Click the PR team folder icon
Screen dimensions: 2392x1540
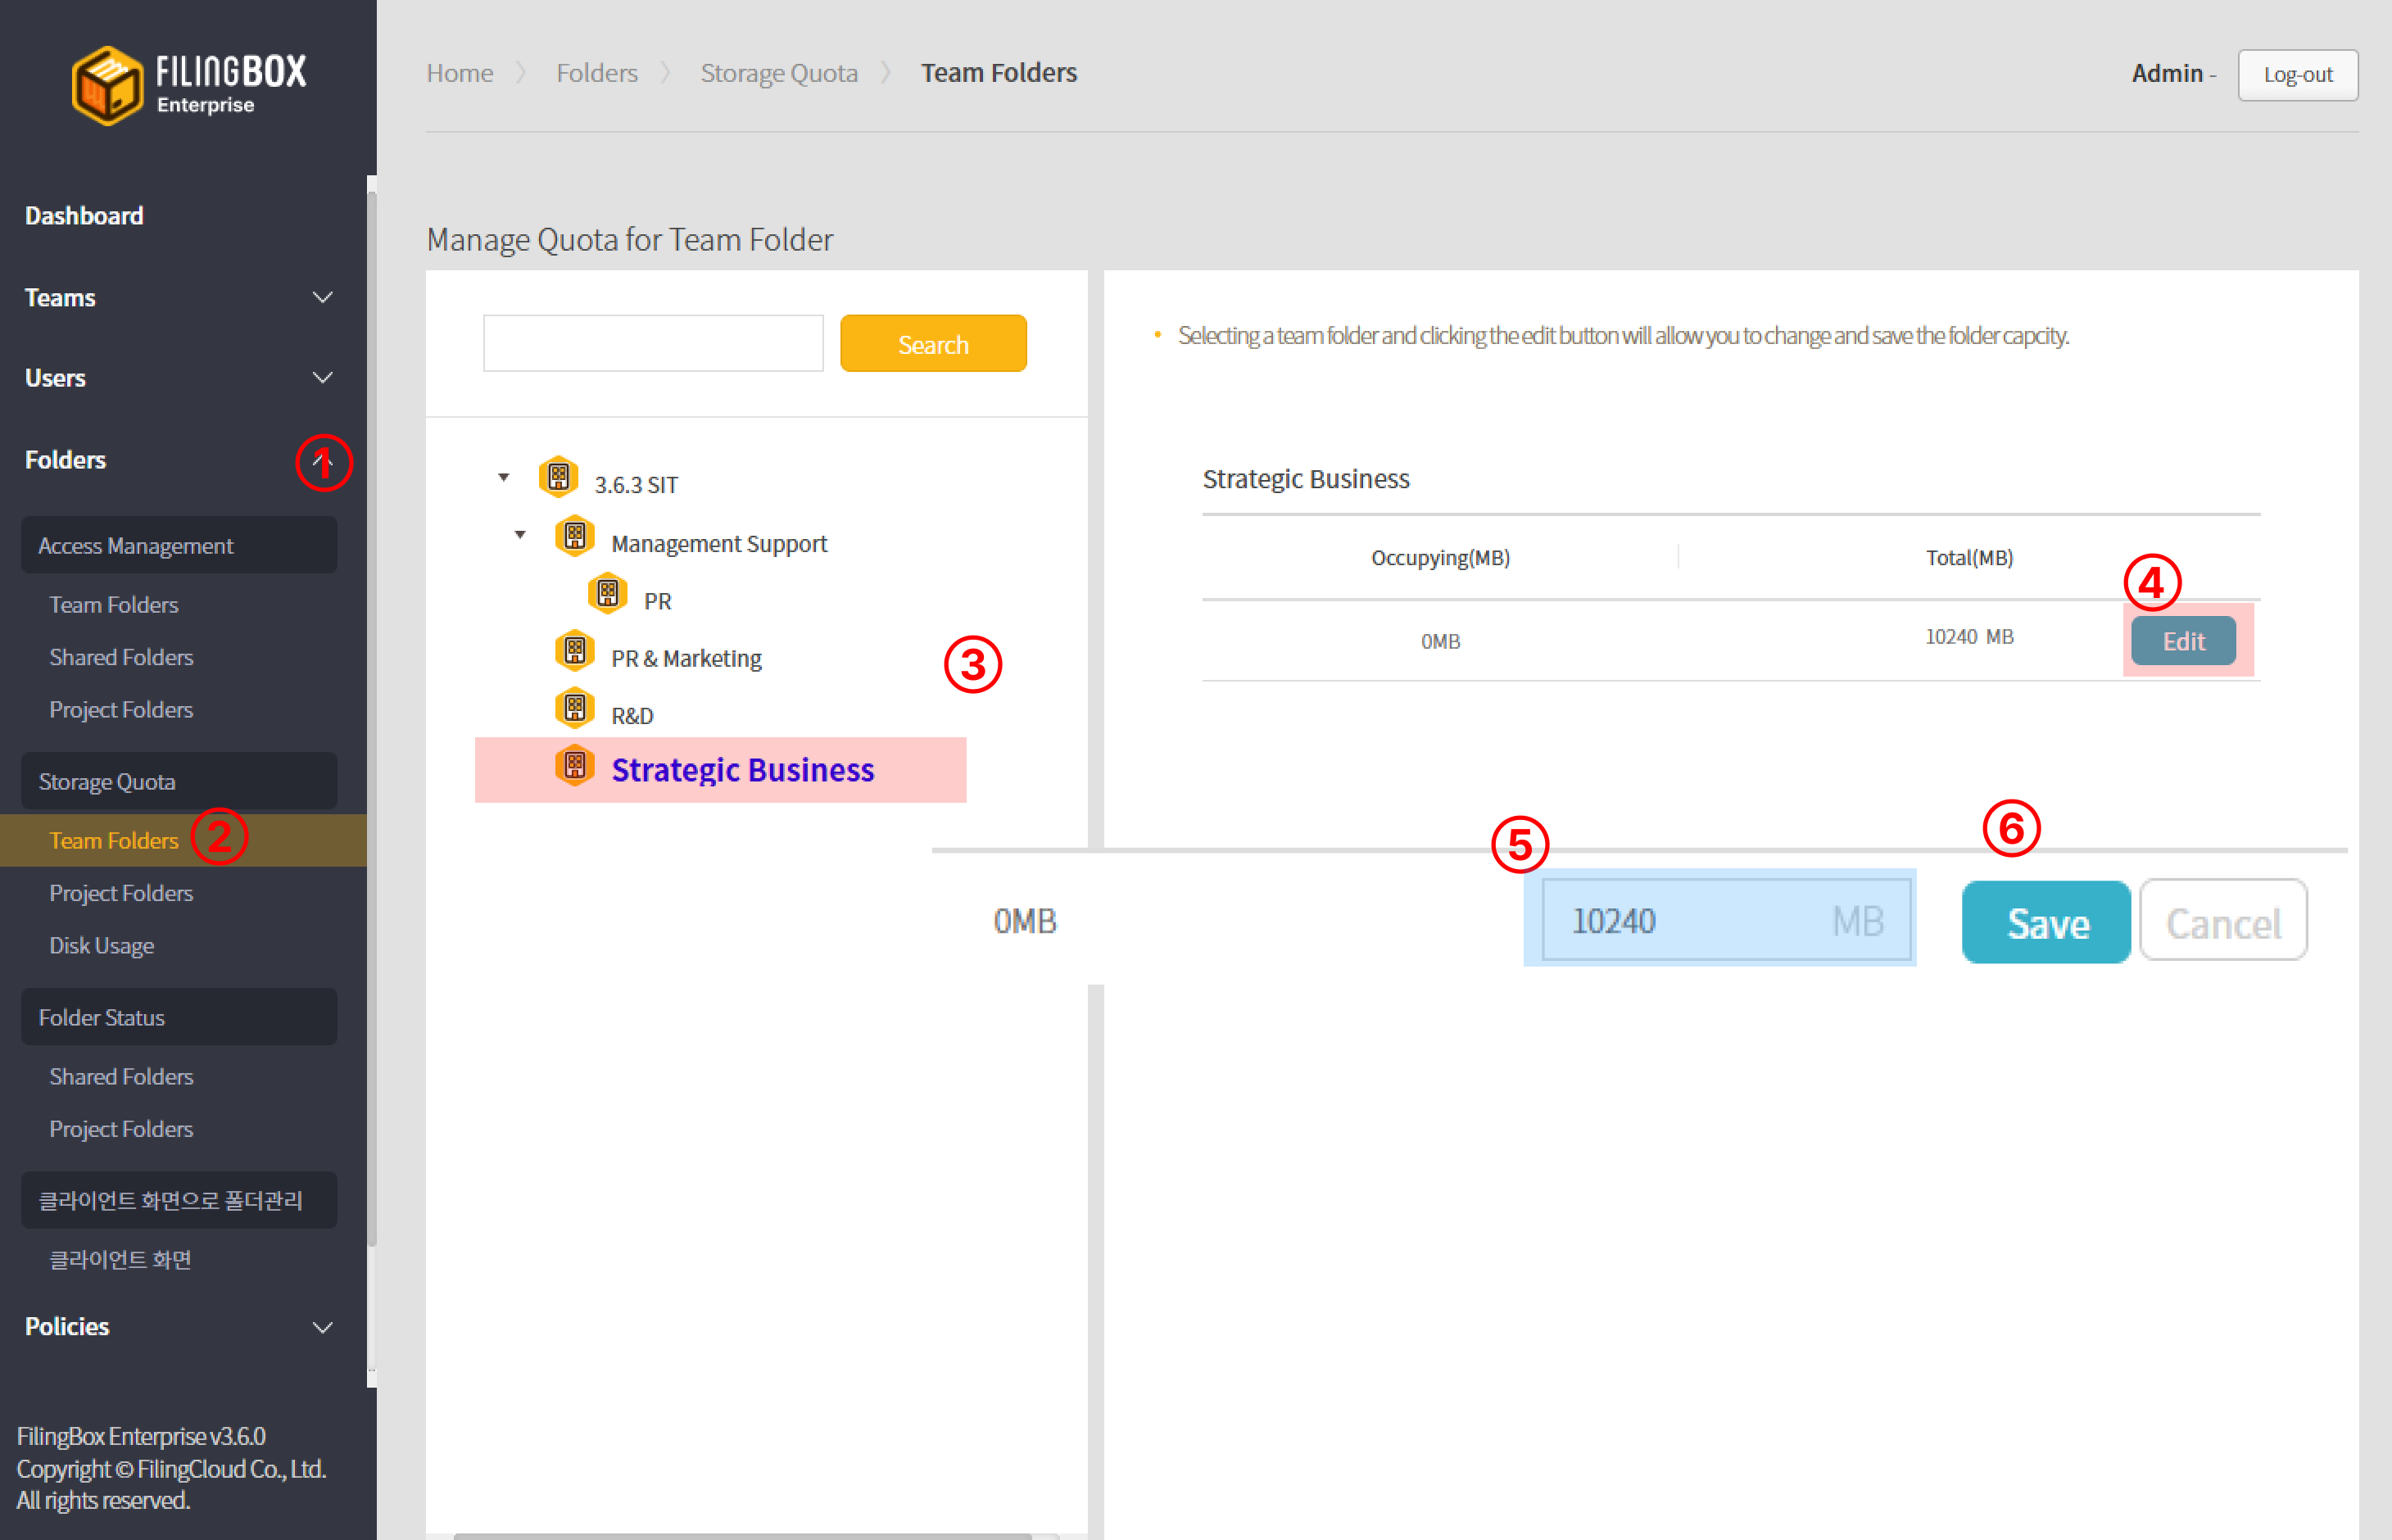607,594
